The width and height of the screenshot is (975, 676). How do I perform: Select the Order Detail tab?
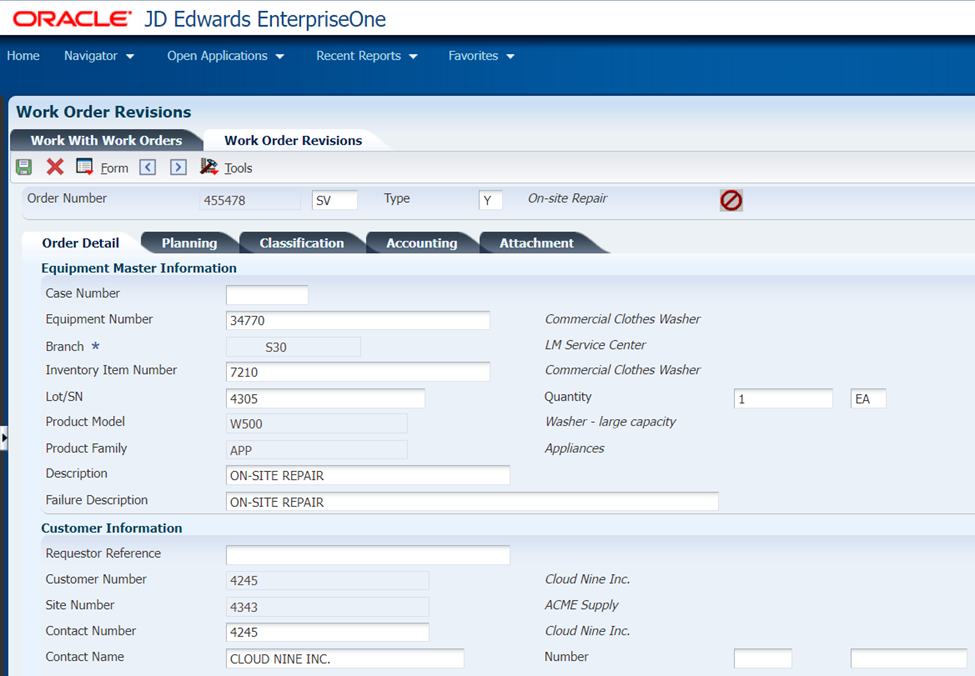(81, 243)
